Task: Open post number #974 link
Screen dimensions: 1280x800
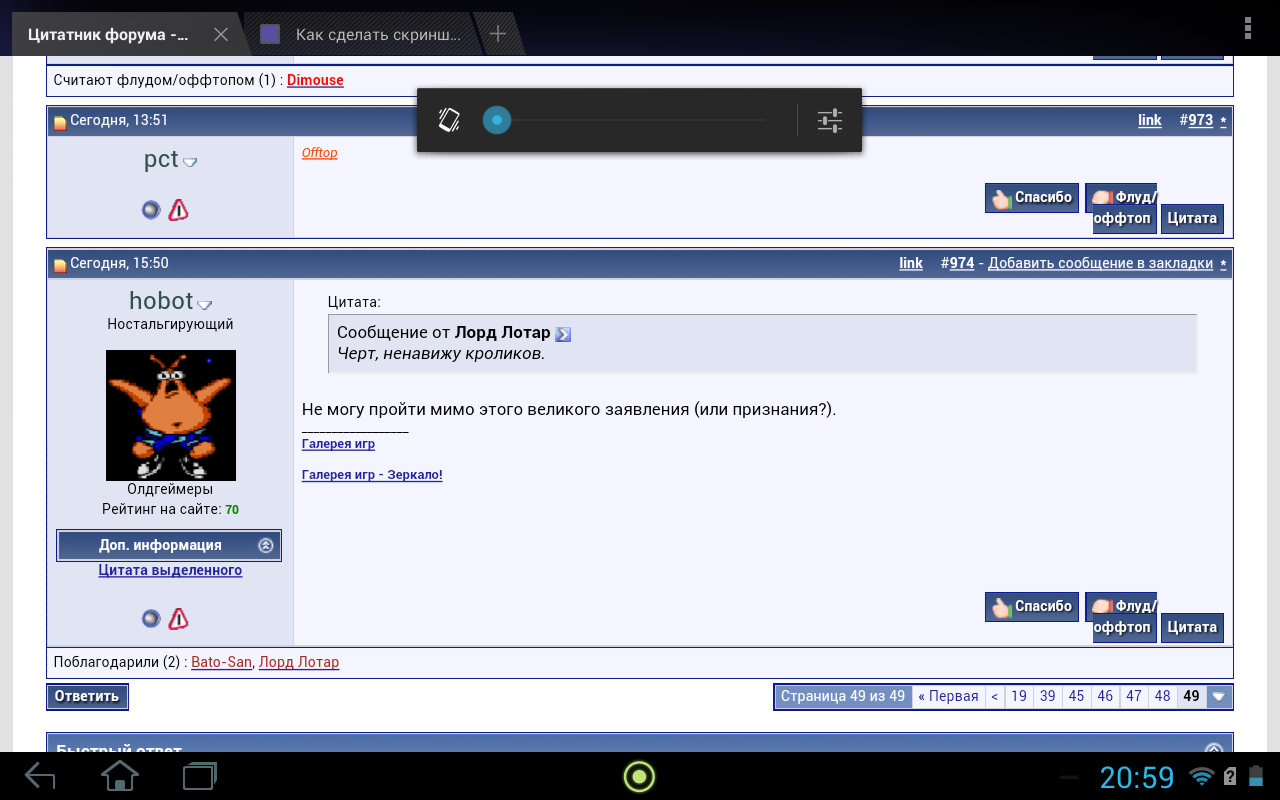Action: [962, 263]
